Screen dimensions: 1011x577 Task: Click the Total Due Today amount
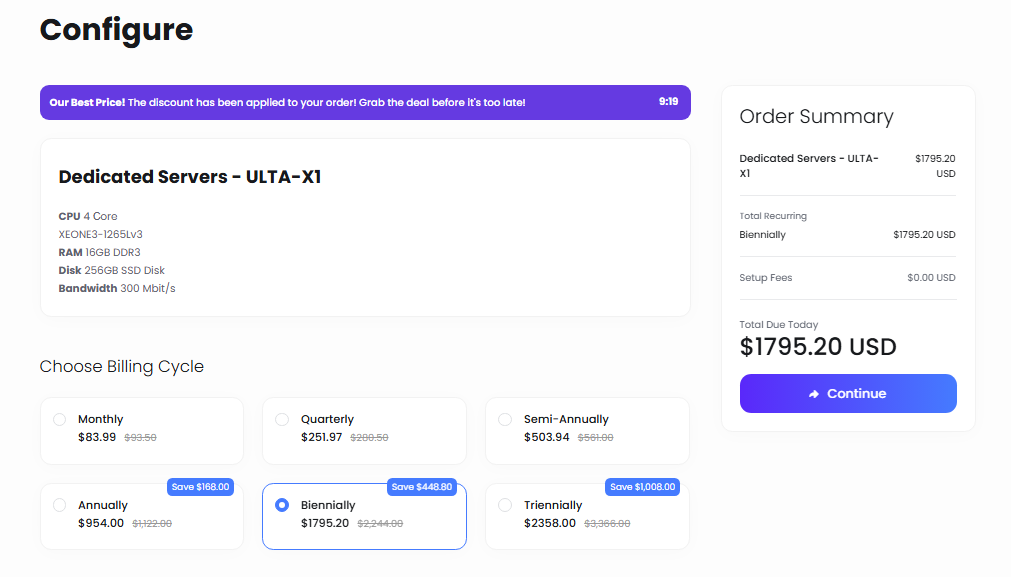point(818,347)
